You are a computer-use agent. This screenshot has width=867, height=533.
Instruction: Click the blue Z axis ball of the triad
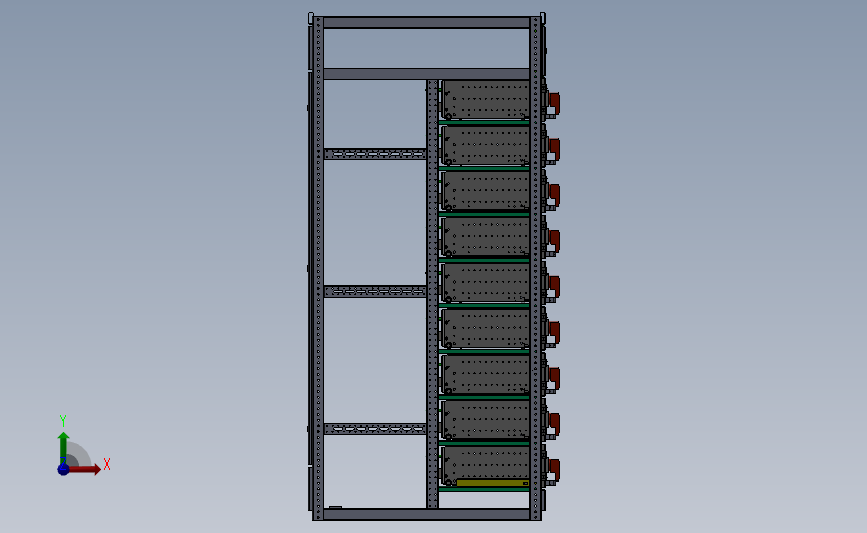coord(63,469)
